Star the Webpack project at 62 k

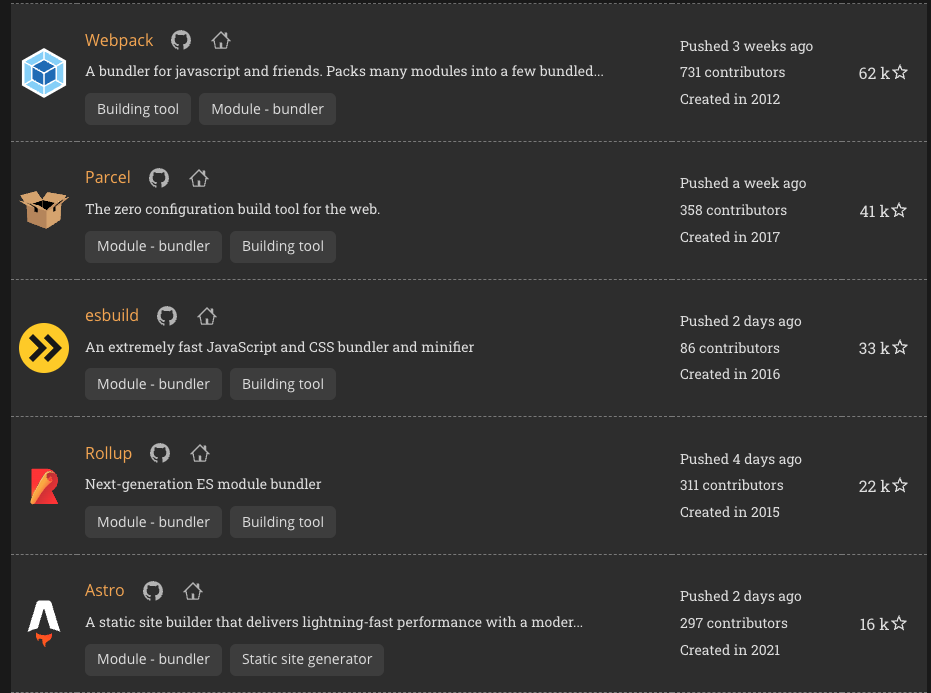click(900, 73)
